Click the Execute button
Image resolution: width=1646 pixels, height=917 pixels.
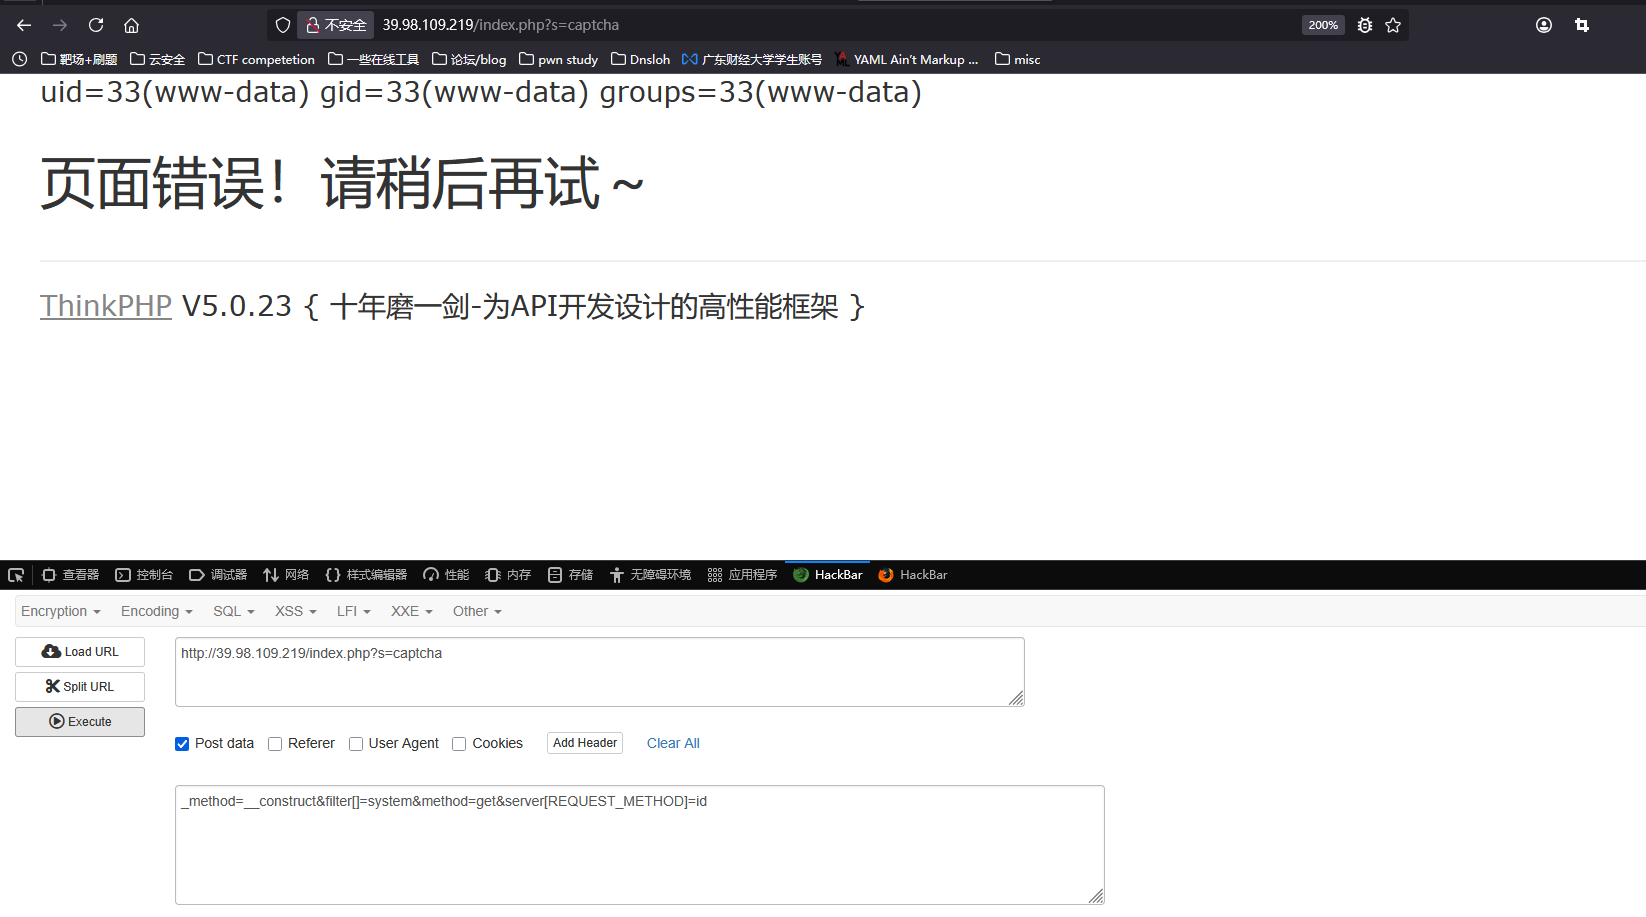(x=80, y=722)
